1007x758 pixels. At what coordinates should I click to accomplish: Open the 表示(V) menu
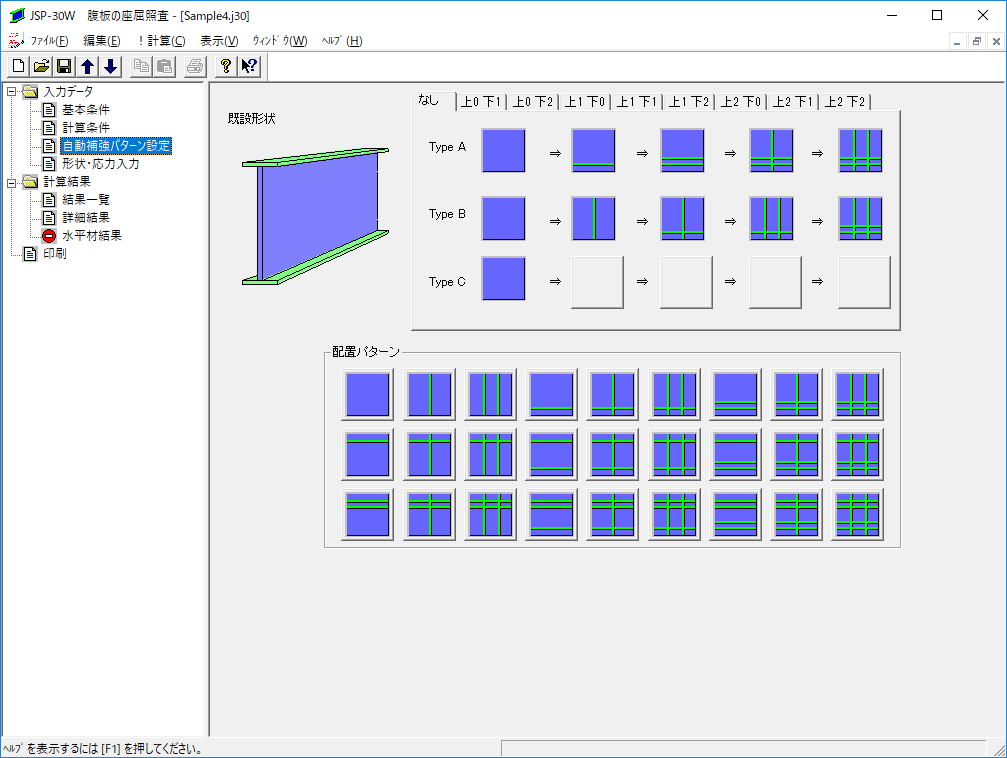pyautogui.click(x=219, y=41)
